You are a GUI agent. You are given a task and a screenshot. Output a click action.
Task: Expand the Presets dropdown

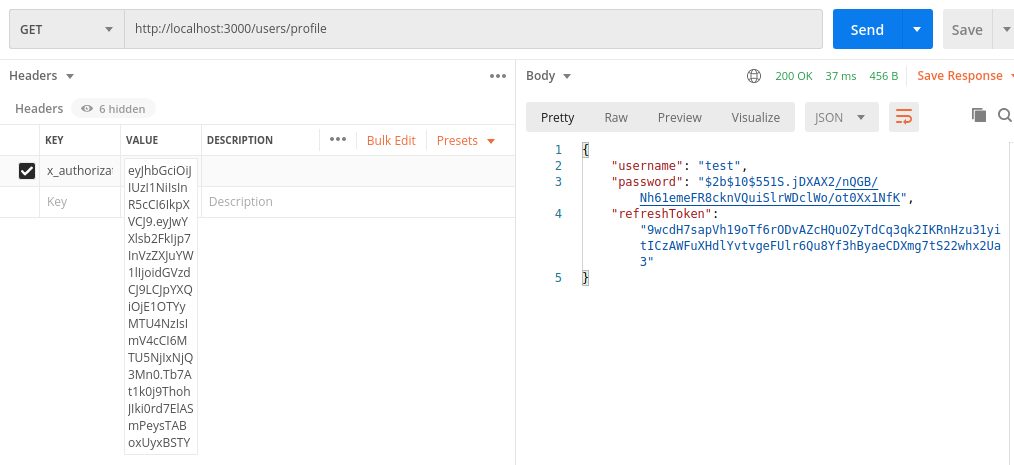tap(466, 141)
